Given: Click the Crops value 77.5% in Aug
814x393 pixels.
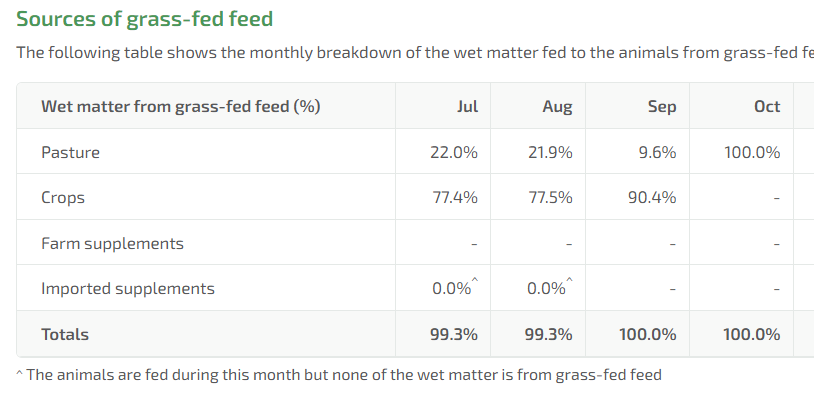Looking at the screenshot, I should pyautogui.click(x=550, y=198).
